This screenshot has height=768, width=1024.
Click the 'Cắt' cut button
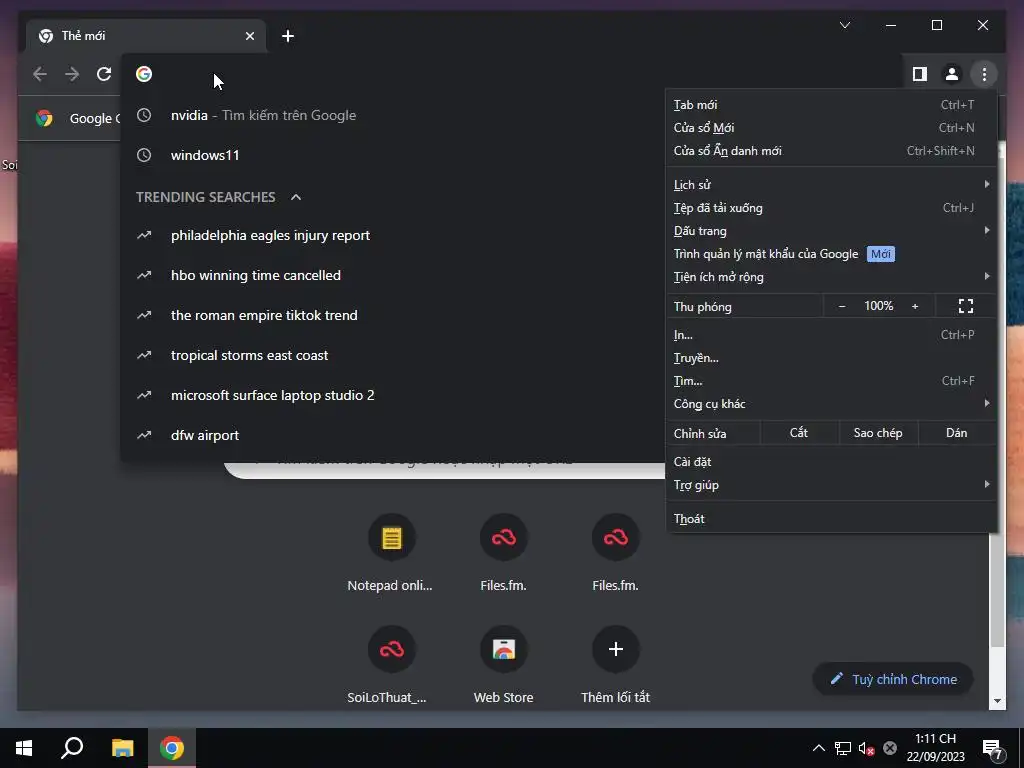[799, 433]
